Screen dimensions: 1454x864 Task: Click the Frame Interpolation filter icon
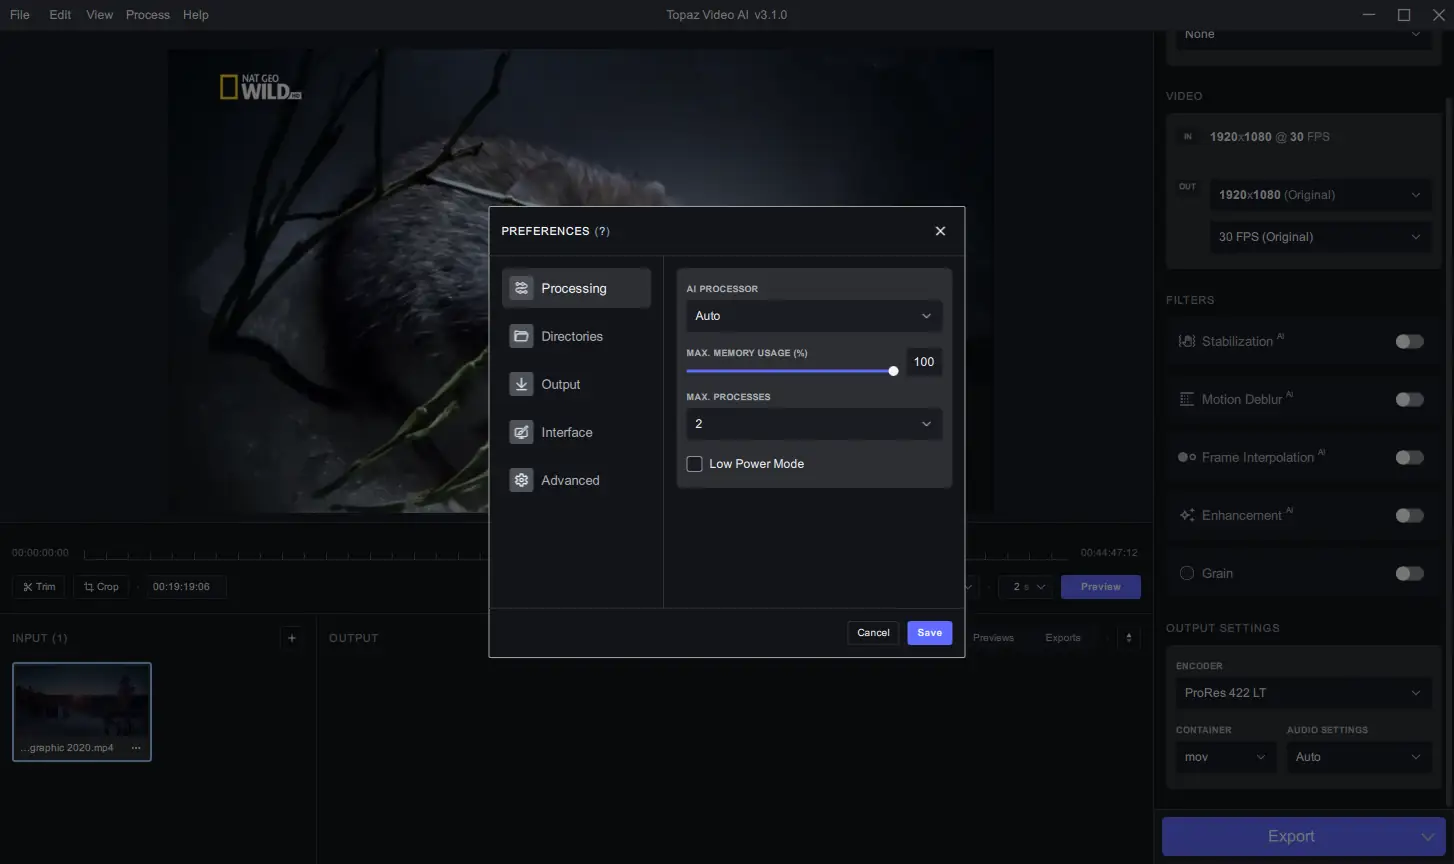tap(1187, 458)
